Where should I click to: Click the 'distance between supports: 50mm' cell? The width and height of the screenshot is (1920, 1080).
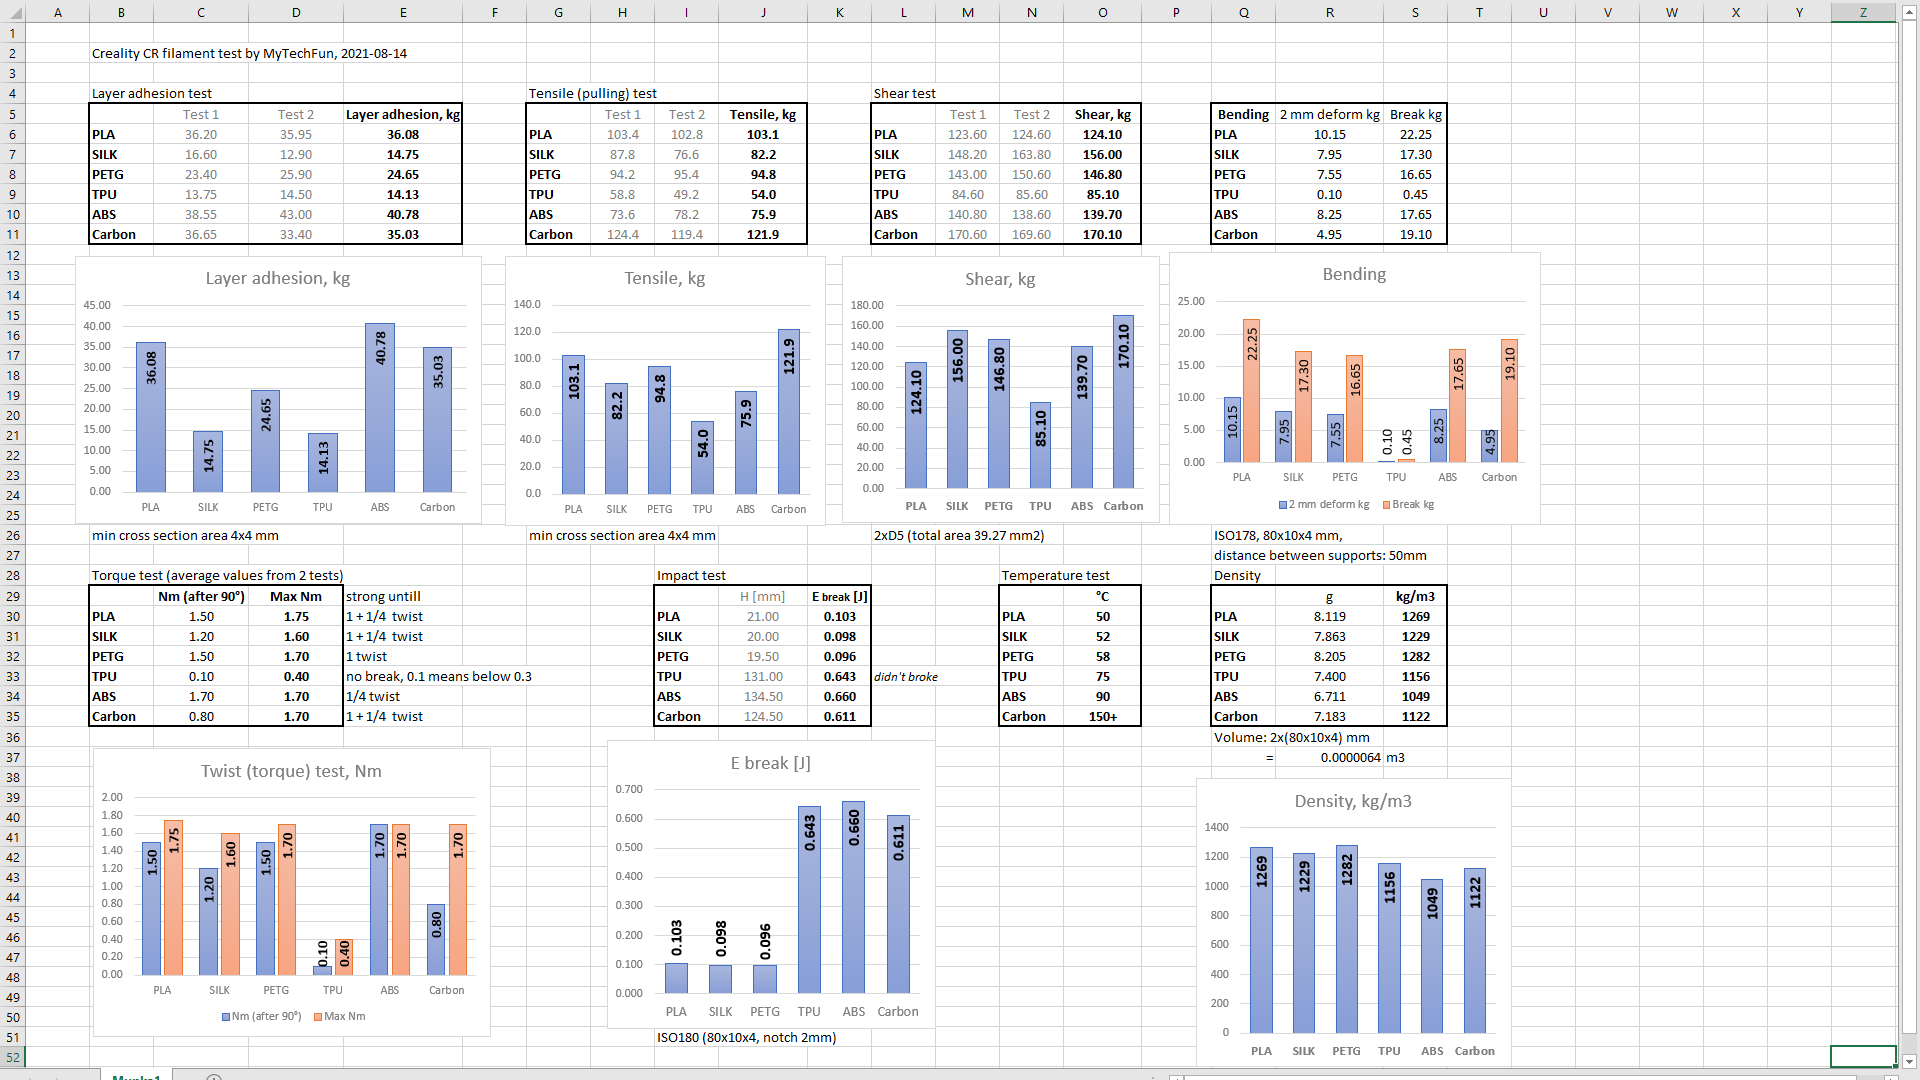[1320, 556]
